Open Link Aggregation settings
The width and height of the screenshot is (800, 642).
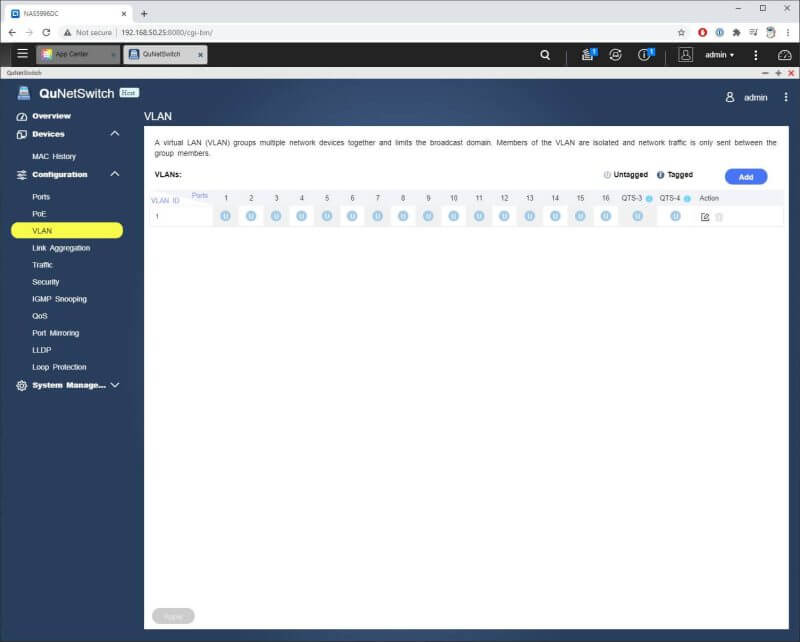(61, 248)
